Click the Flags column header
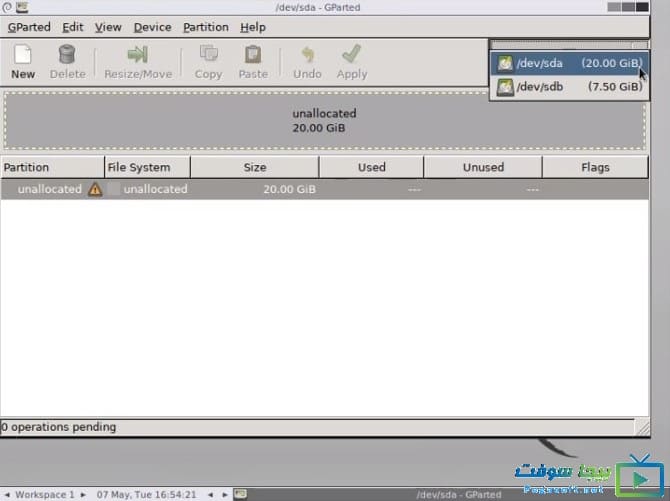This screenshot has width=670, height=501. pos(595,167)
